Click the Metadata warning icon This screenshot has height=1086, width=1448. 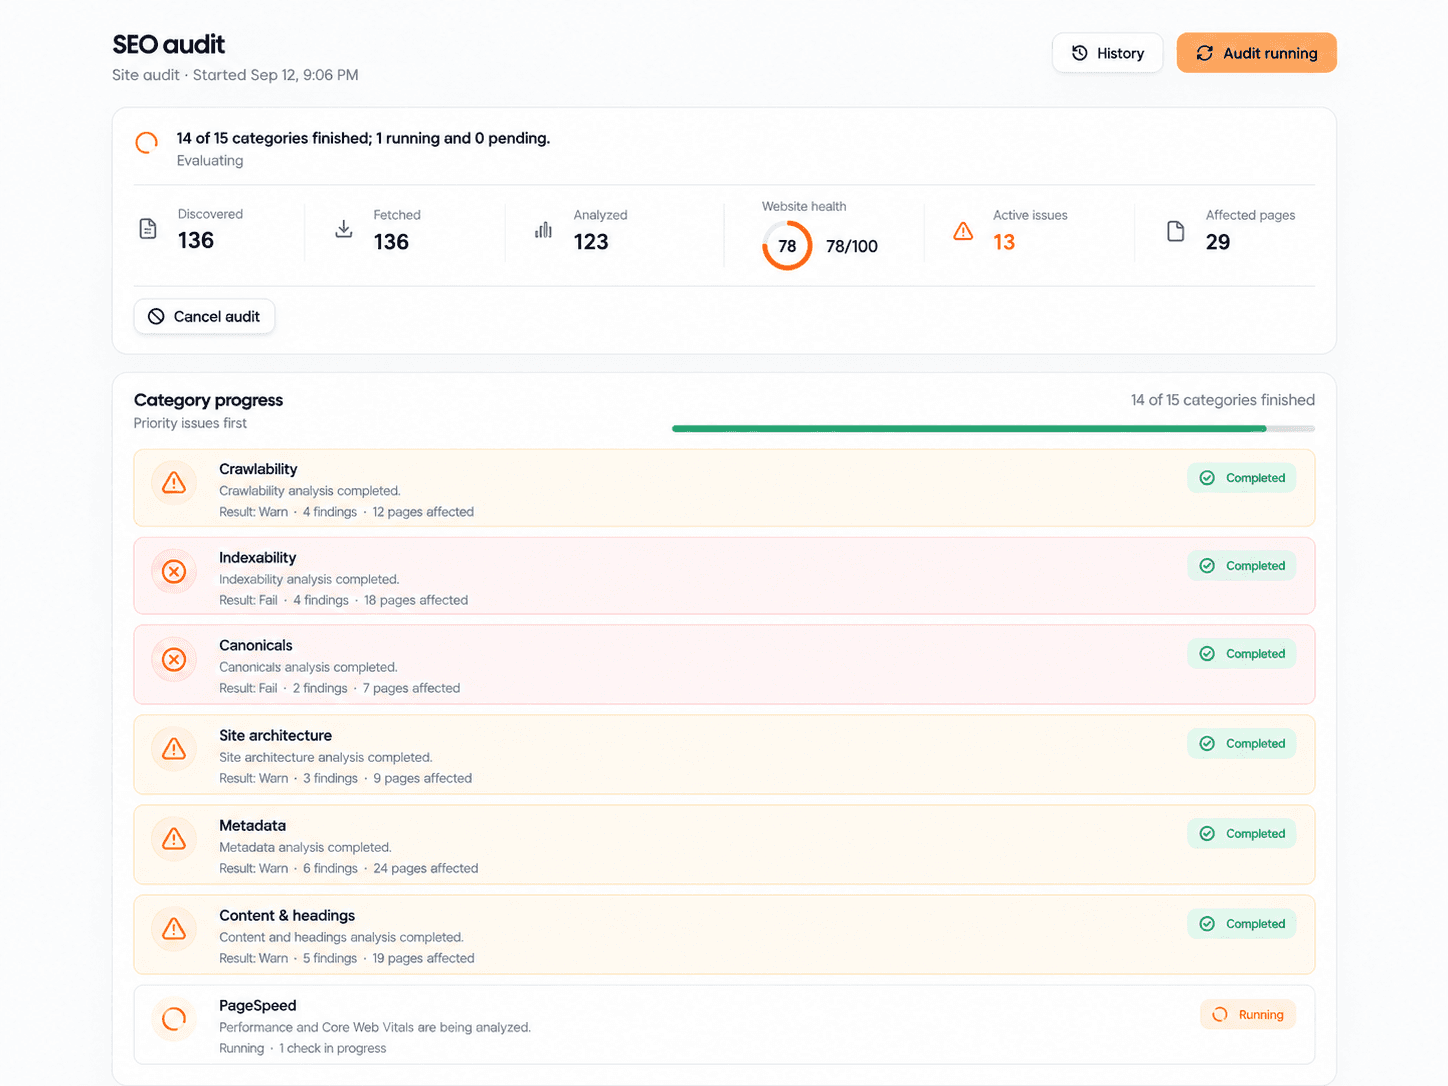click(x=174, y=839)
